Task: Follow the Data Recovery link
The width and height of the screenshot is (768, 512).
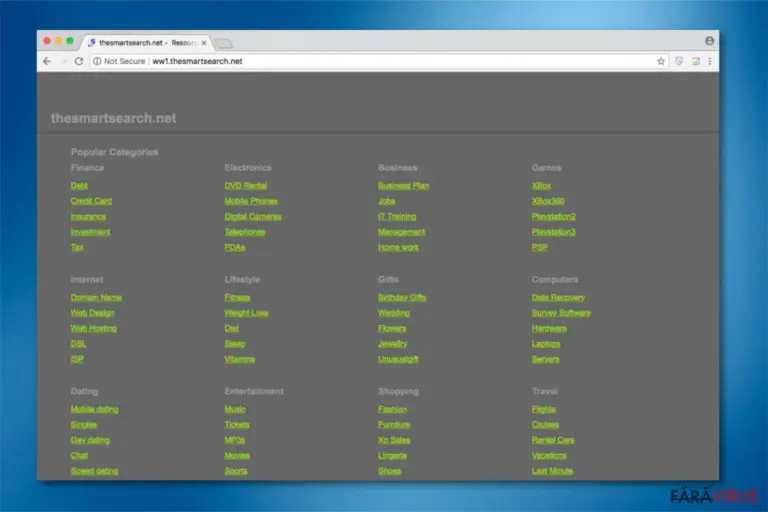Action: tap(558, 297)
